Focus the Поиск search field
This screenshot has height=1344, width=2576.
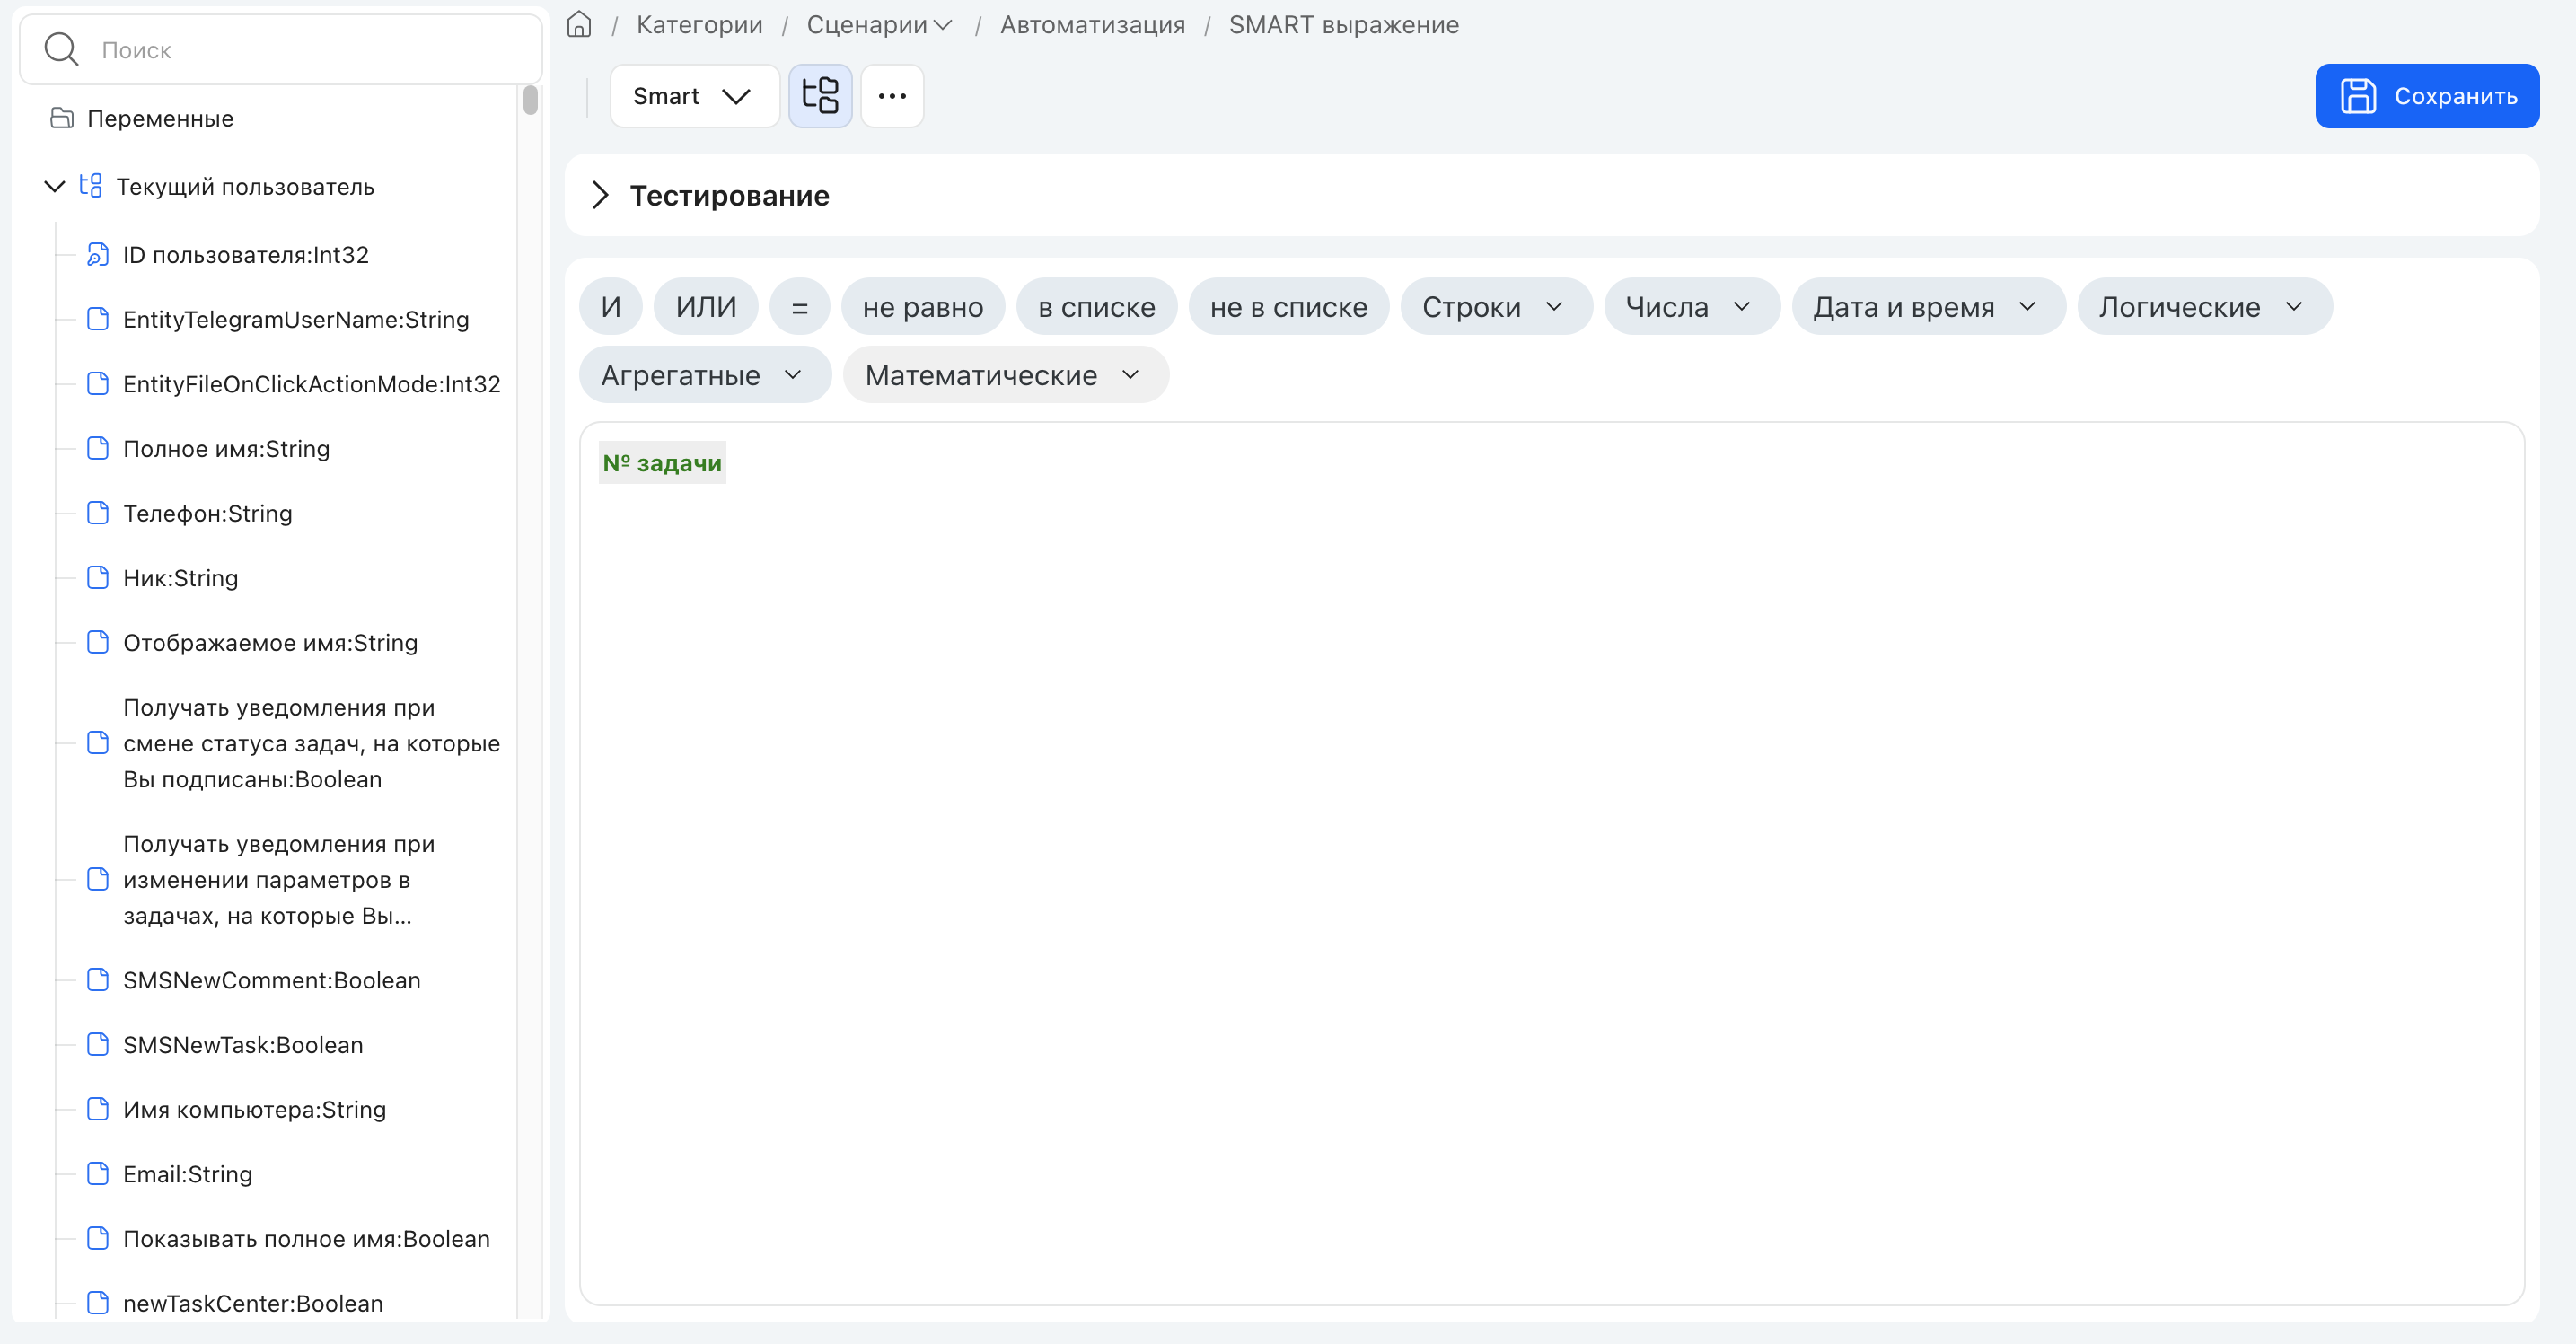point(281,49)
